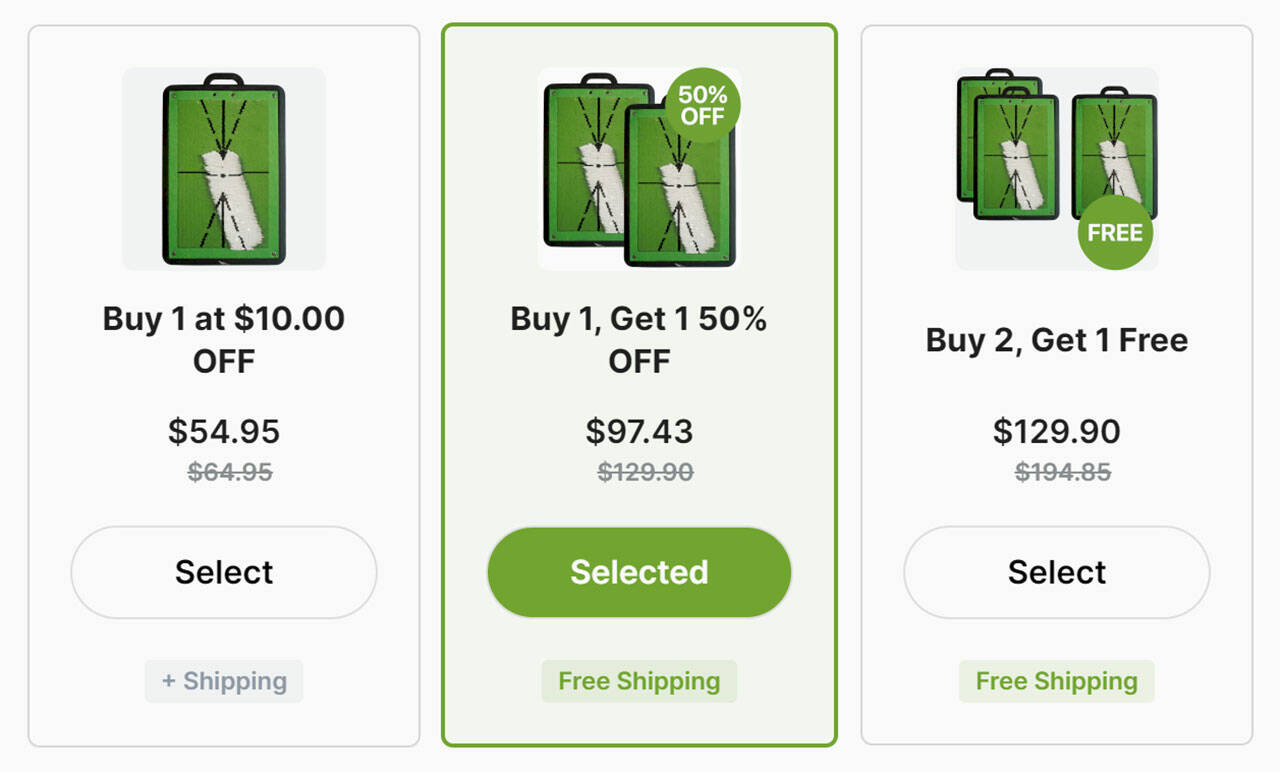
Task: Click the "Buy 2, Get 1 Free" title
Action: click(1057, 340)
